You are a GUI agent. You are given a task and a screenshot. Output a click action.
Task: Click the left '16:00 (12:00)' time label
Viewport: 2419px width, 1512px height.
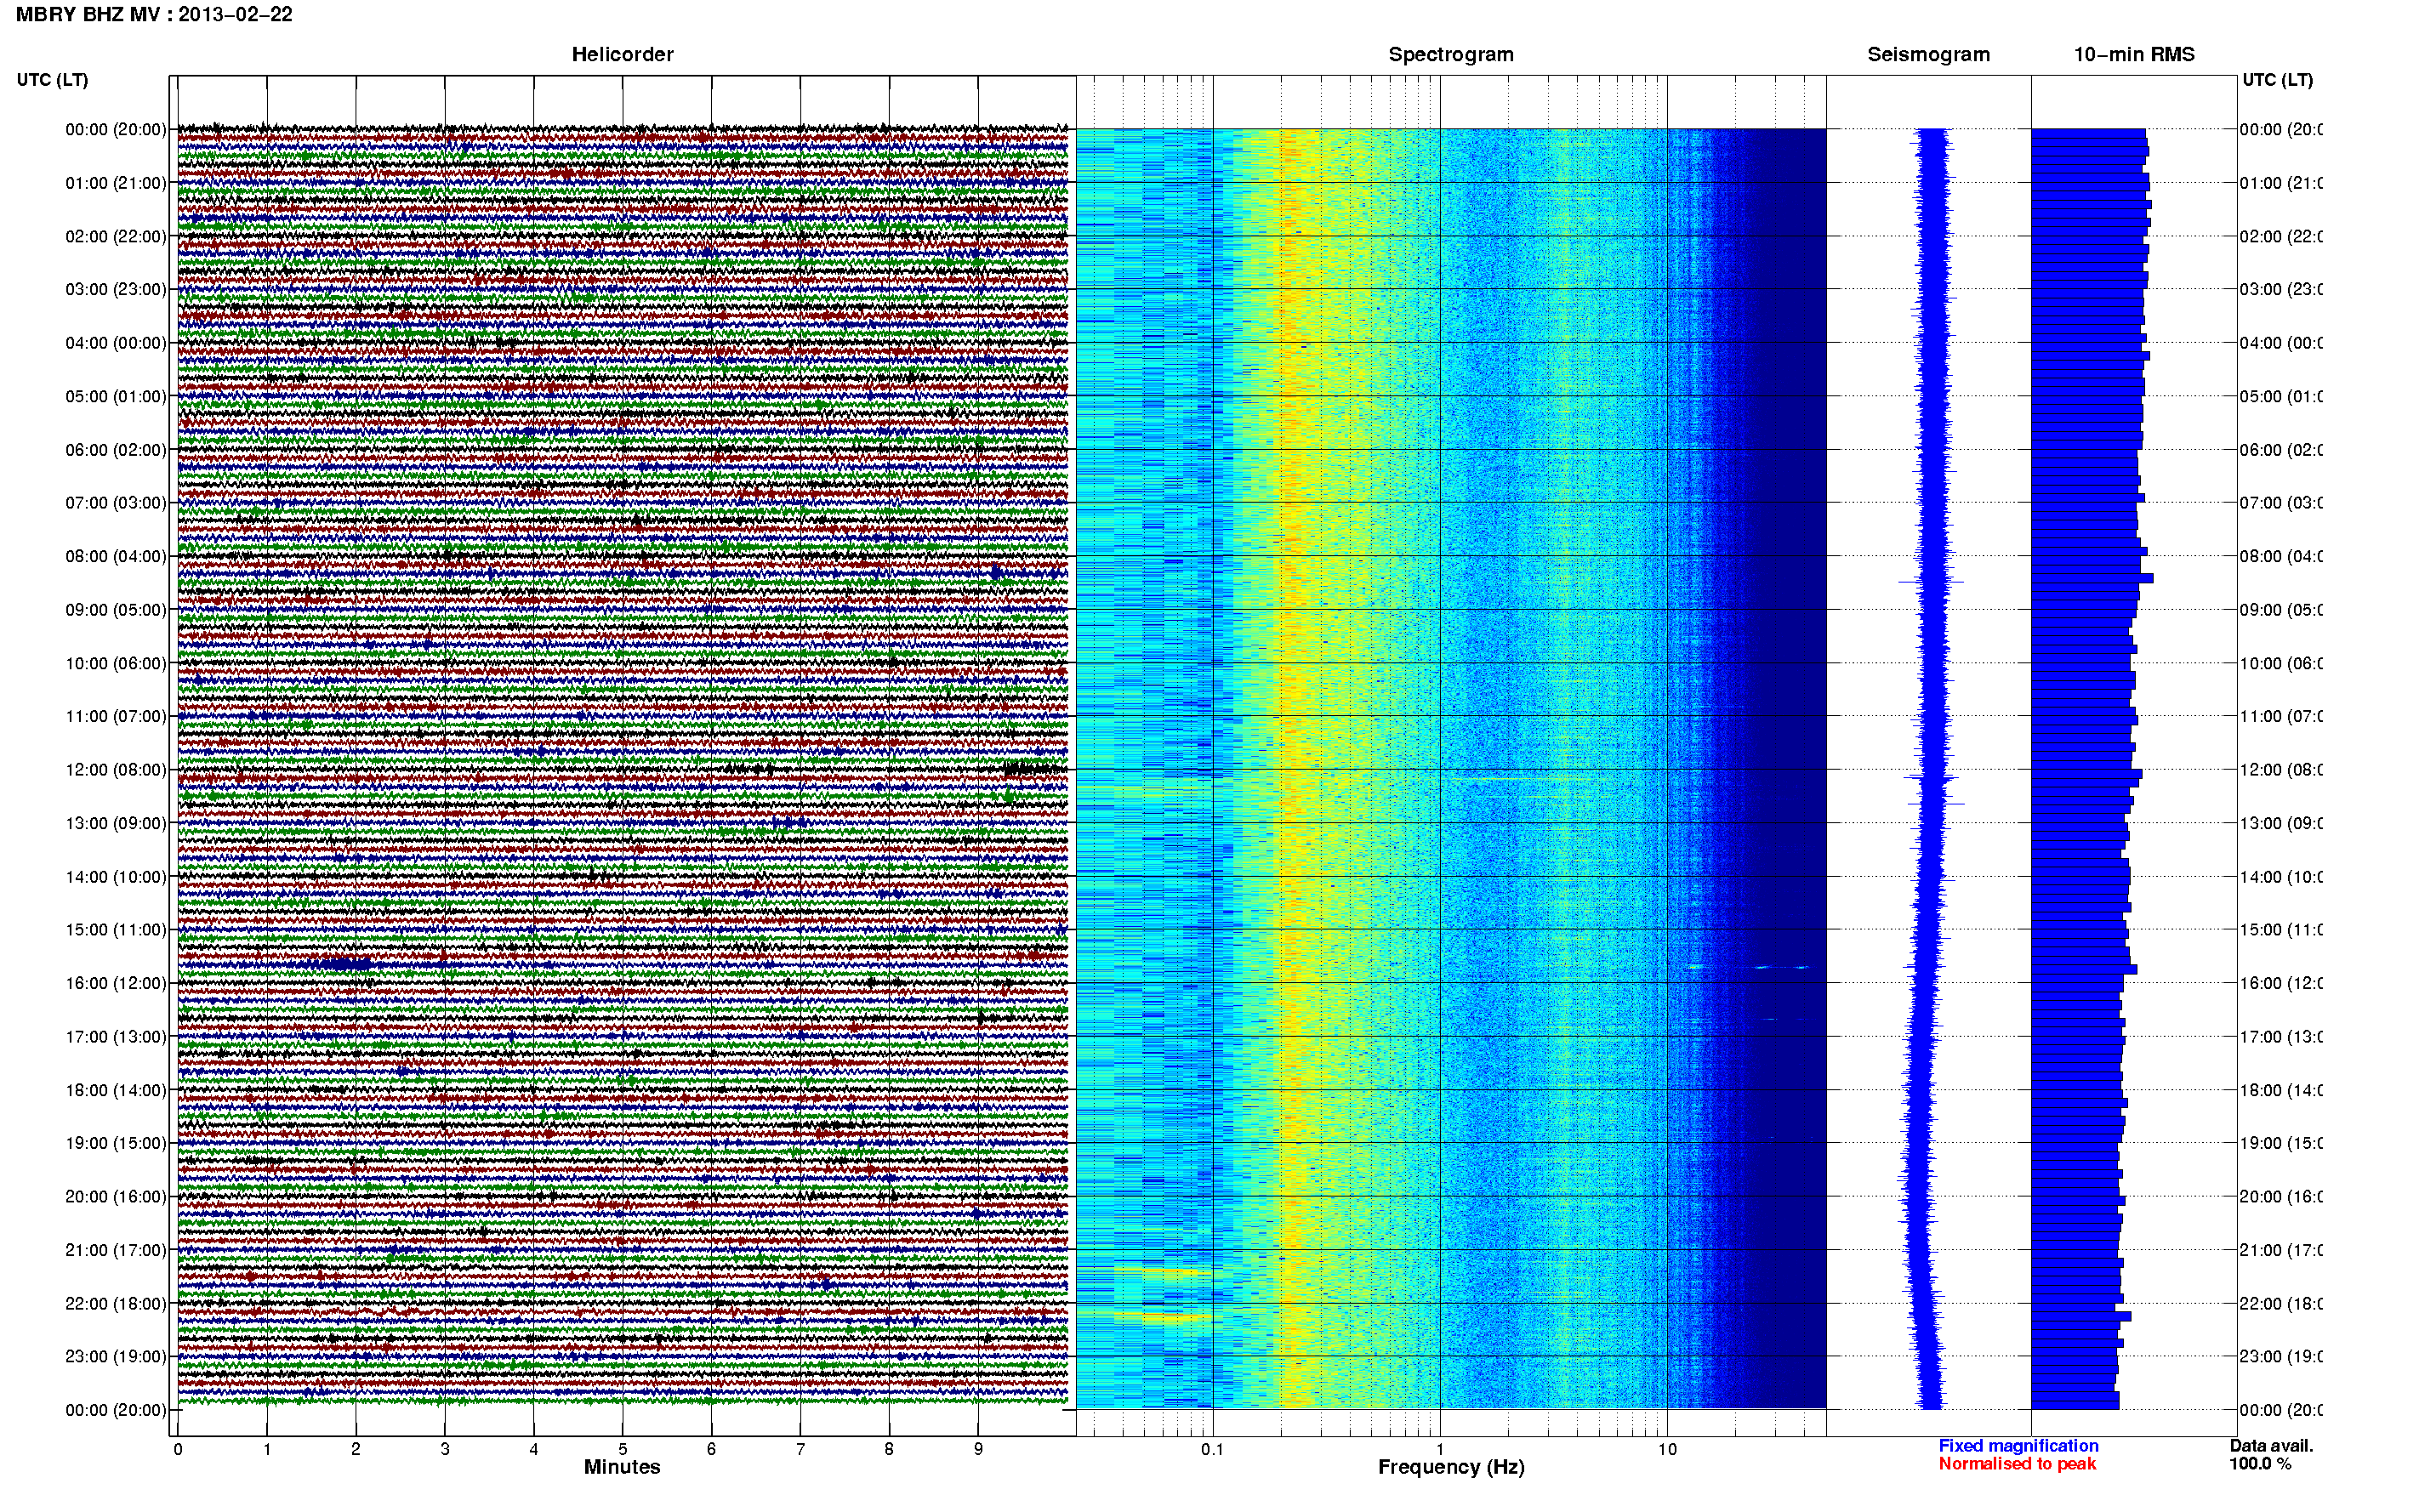pos(116,983)
